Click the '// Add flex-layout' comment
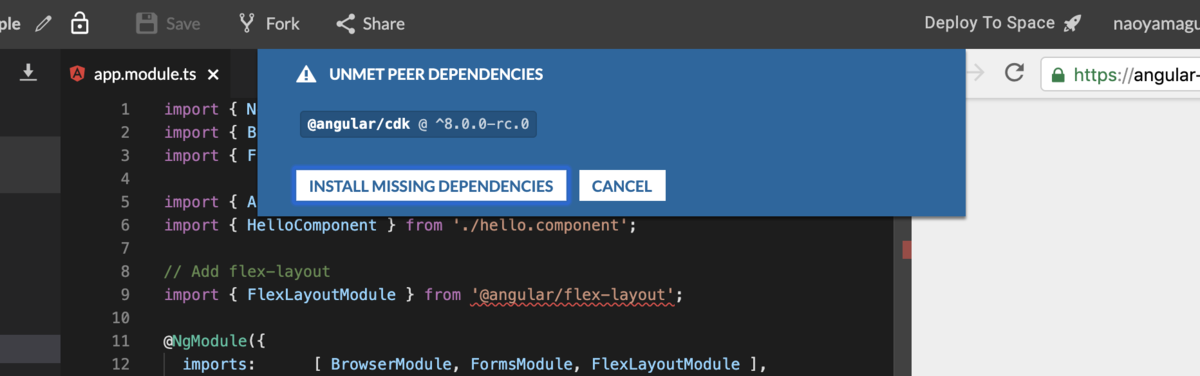The height and width of the screenshot is (376, 1200). coord(247,272)
